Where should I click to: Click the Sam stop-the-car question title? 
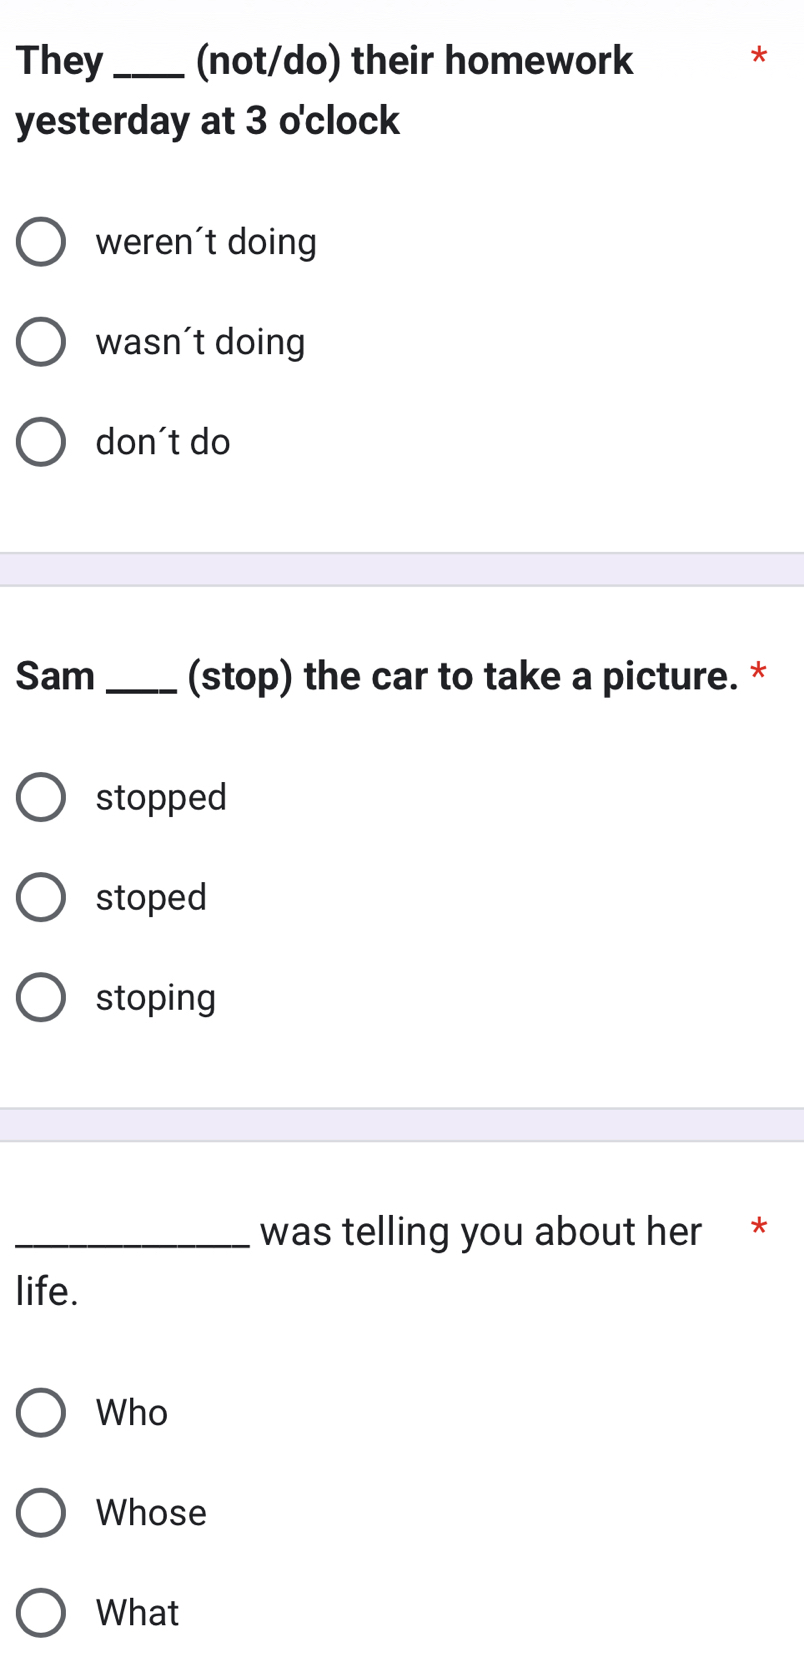tap(380, 676)
